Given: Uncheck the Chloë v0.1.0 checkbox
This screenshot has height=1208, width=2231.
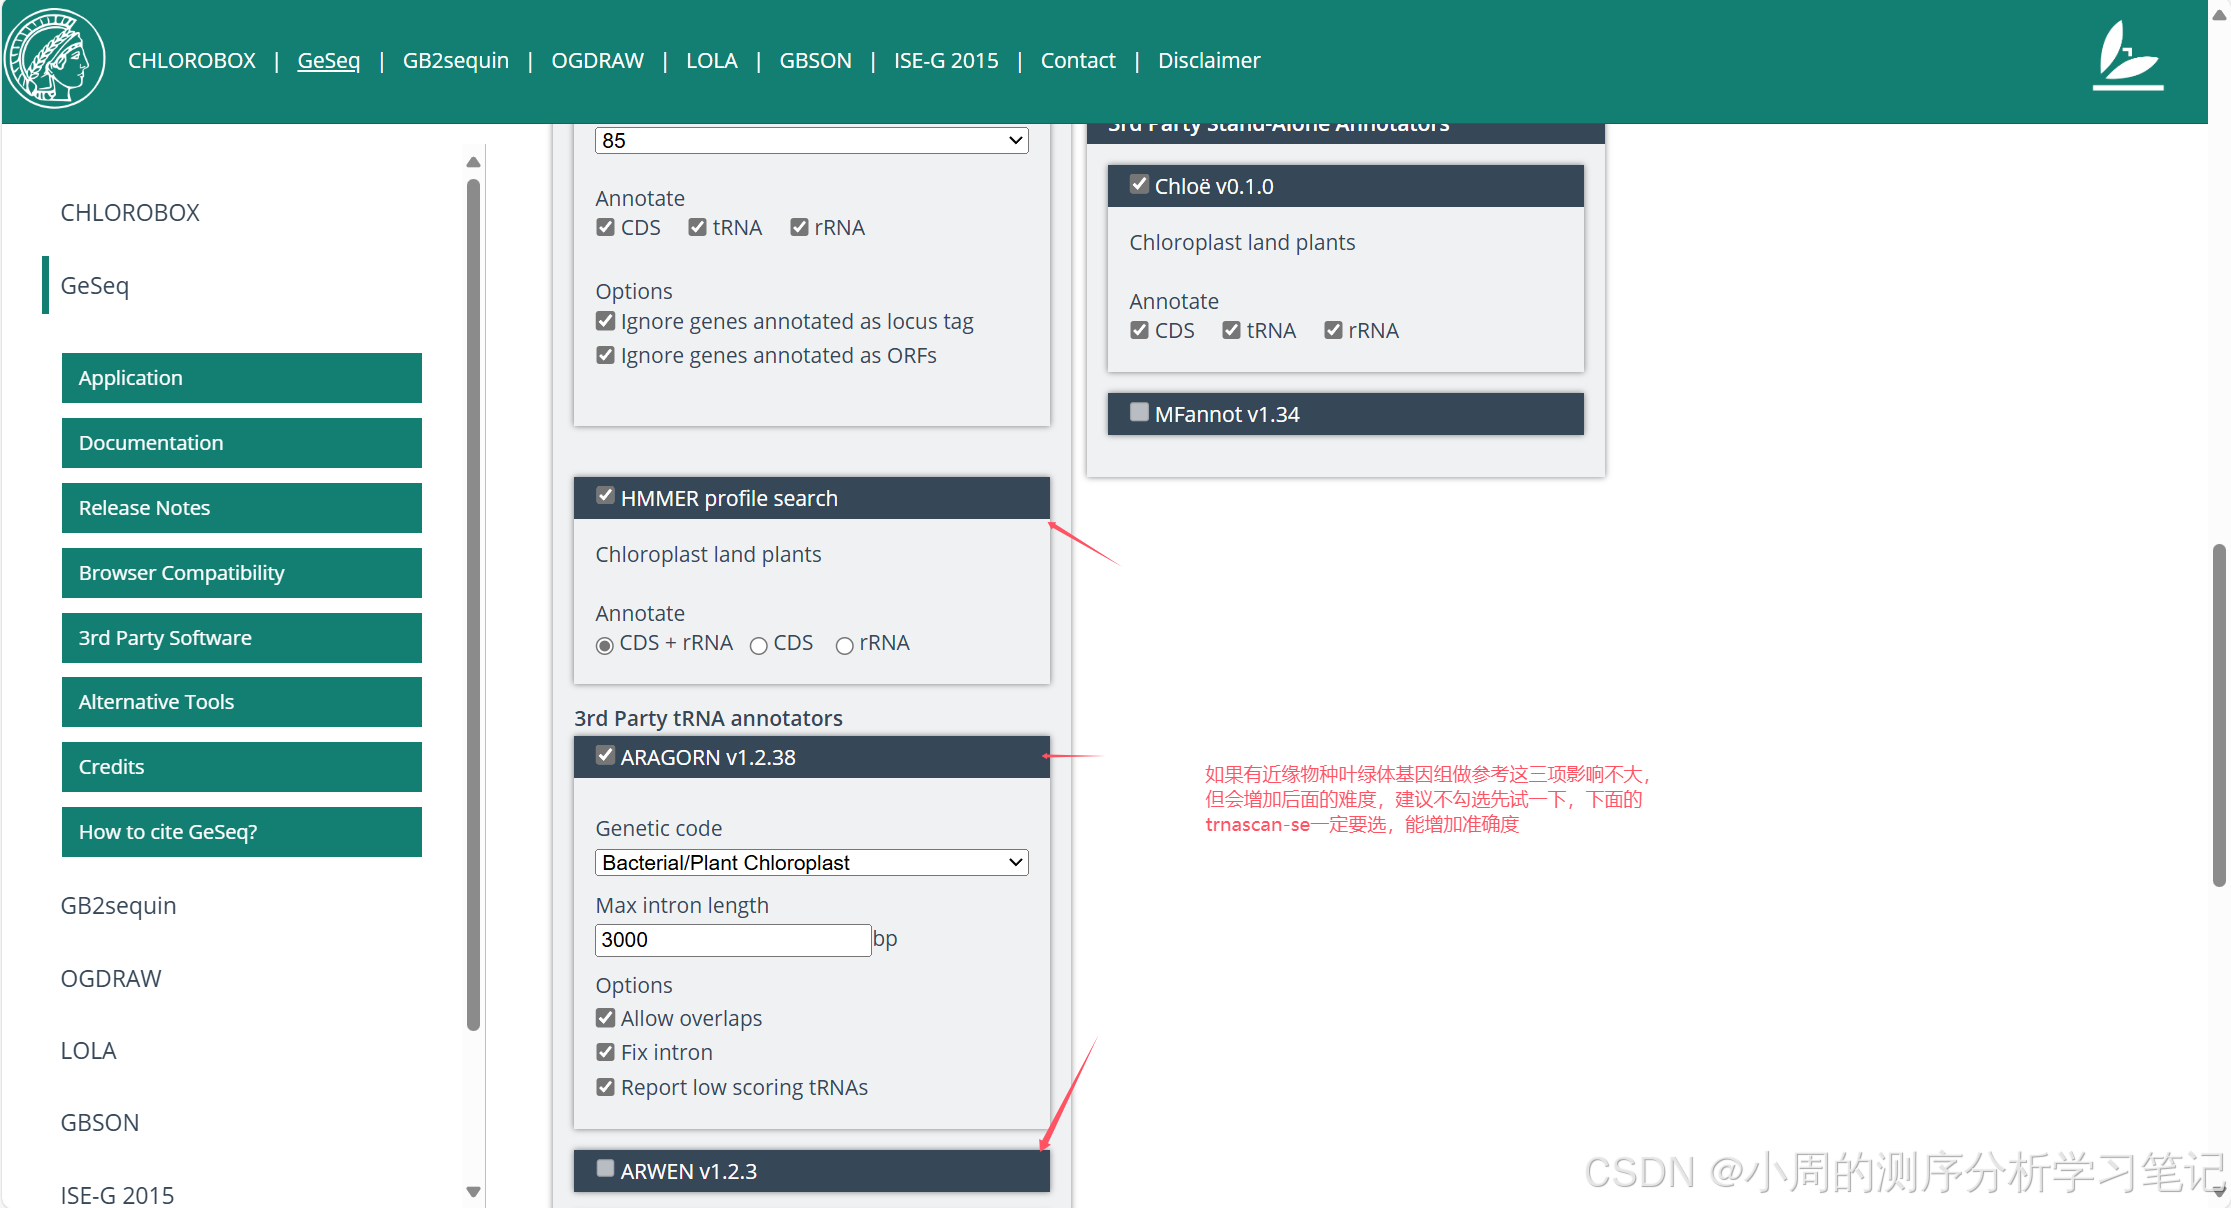Looking at the screenshot, I should [1139, 184].
